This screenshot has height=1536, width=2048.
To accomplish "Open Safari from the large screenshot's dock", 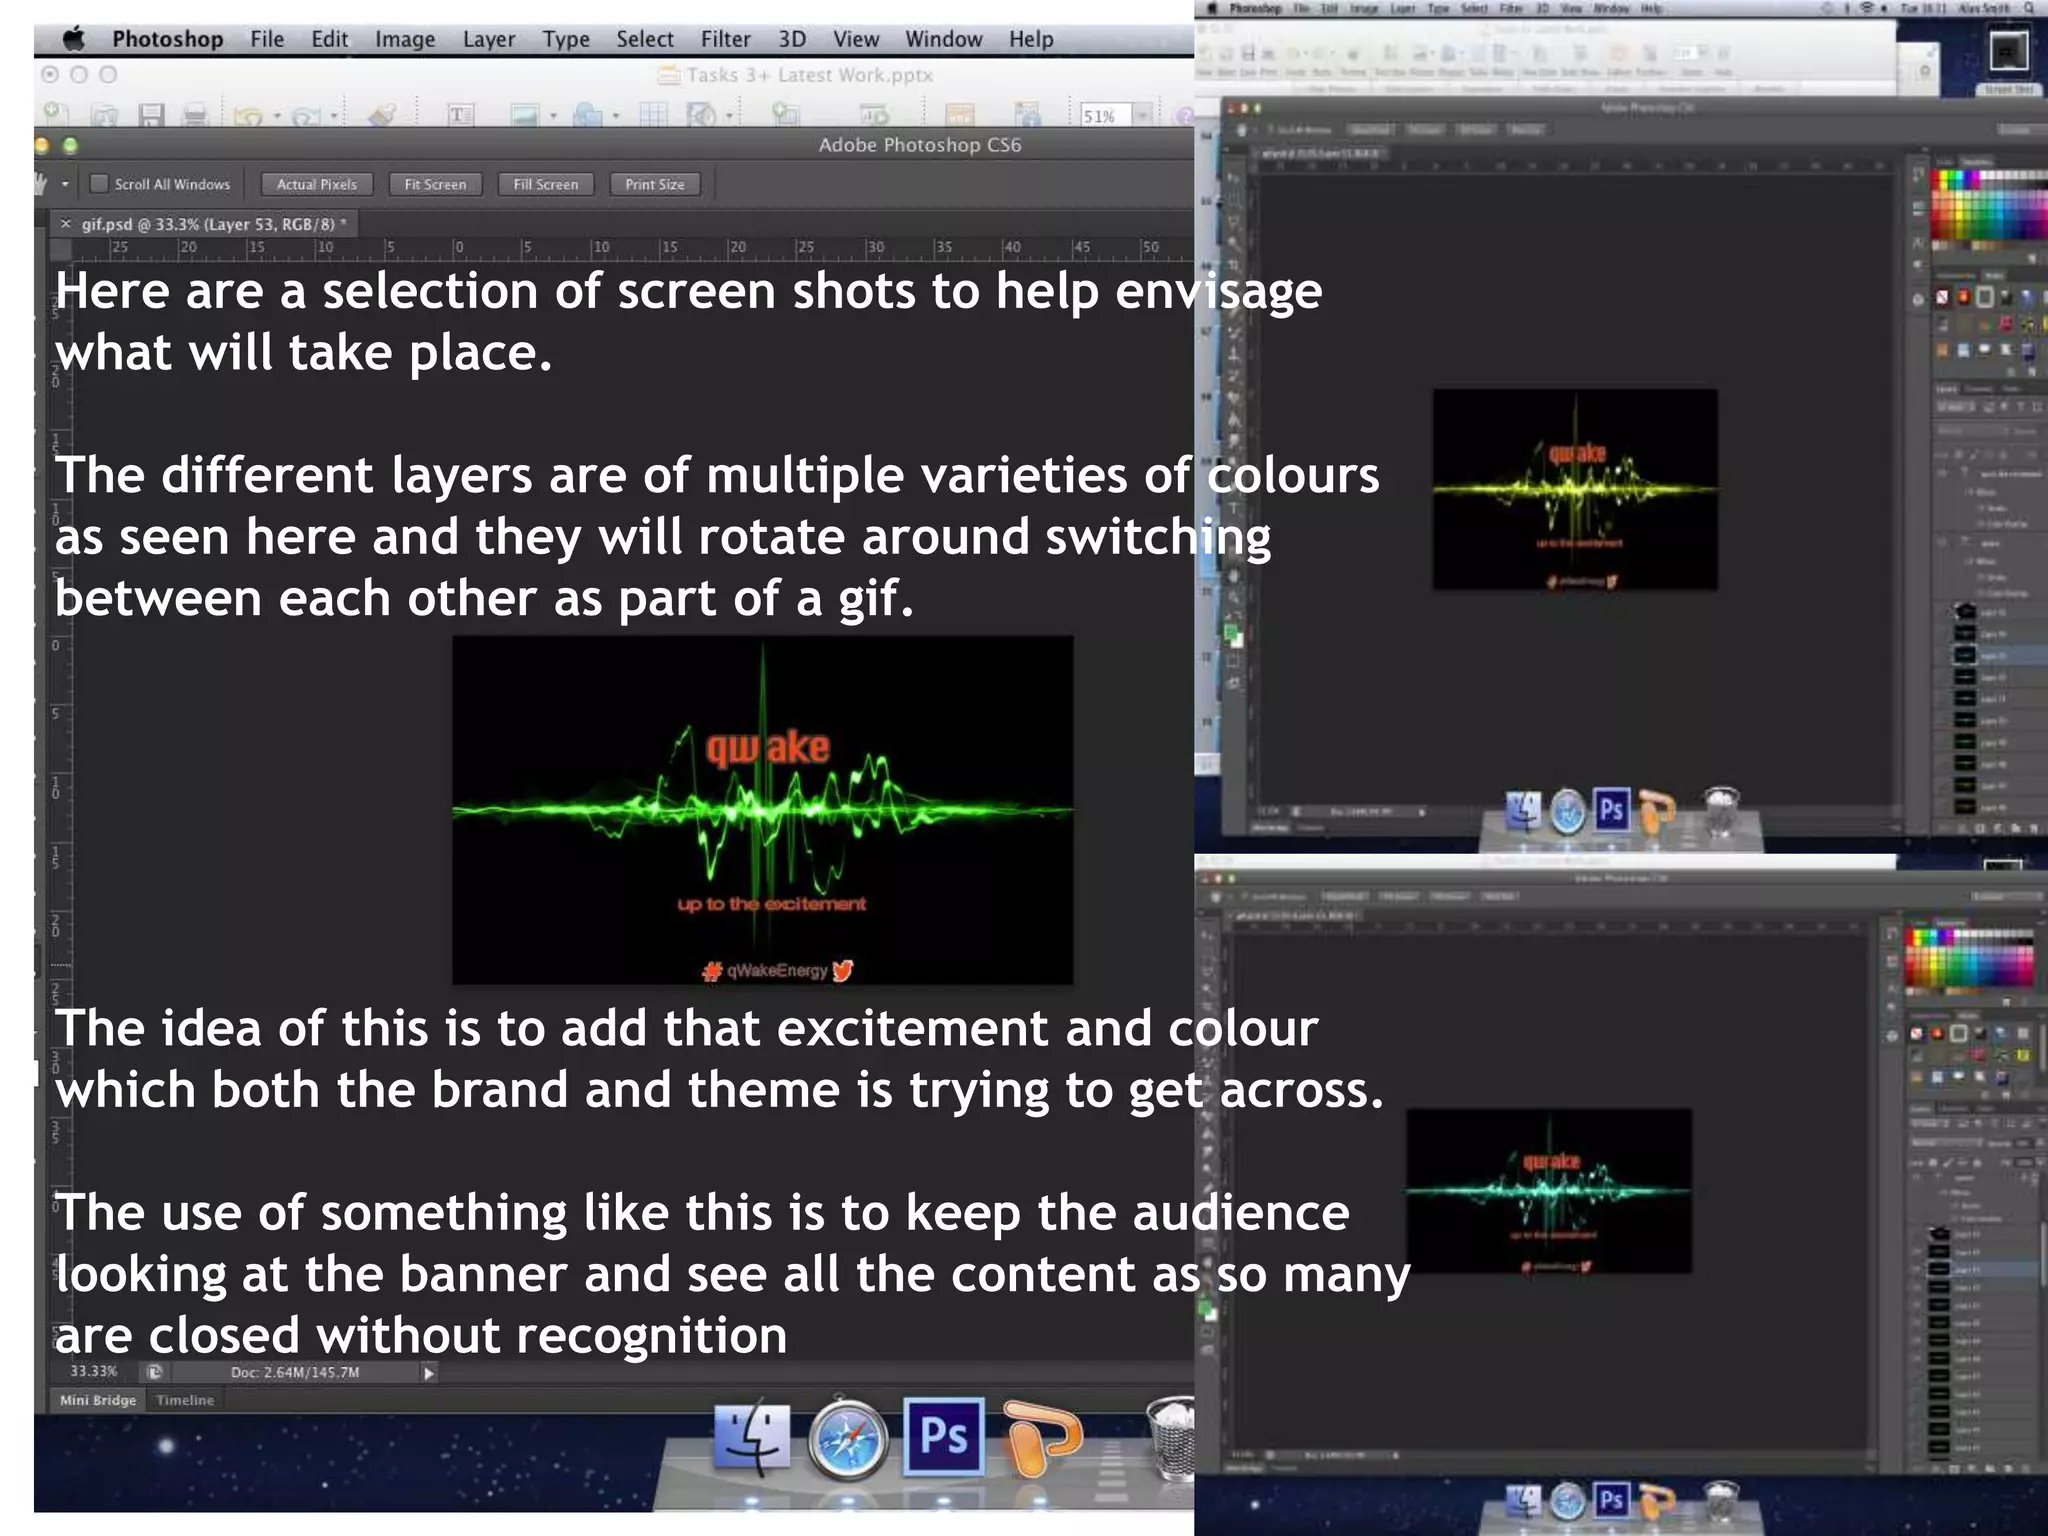I will coord(848,1439).
